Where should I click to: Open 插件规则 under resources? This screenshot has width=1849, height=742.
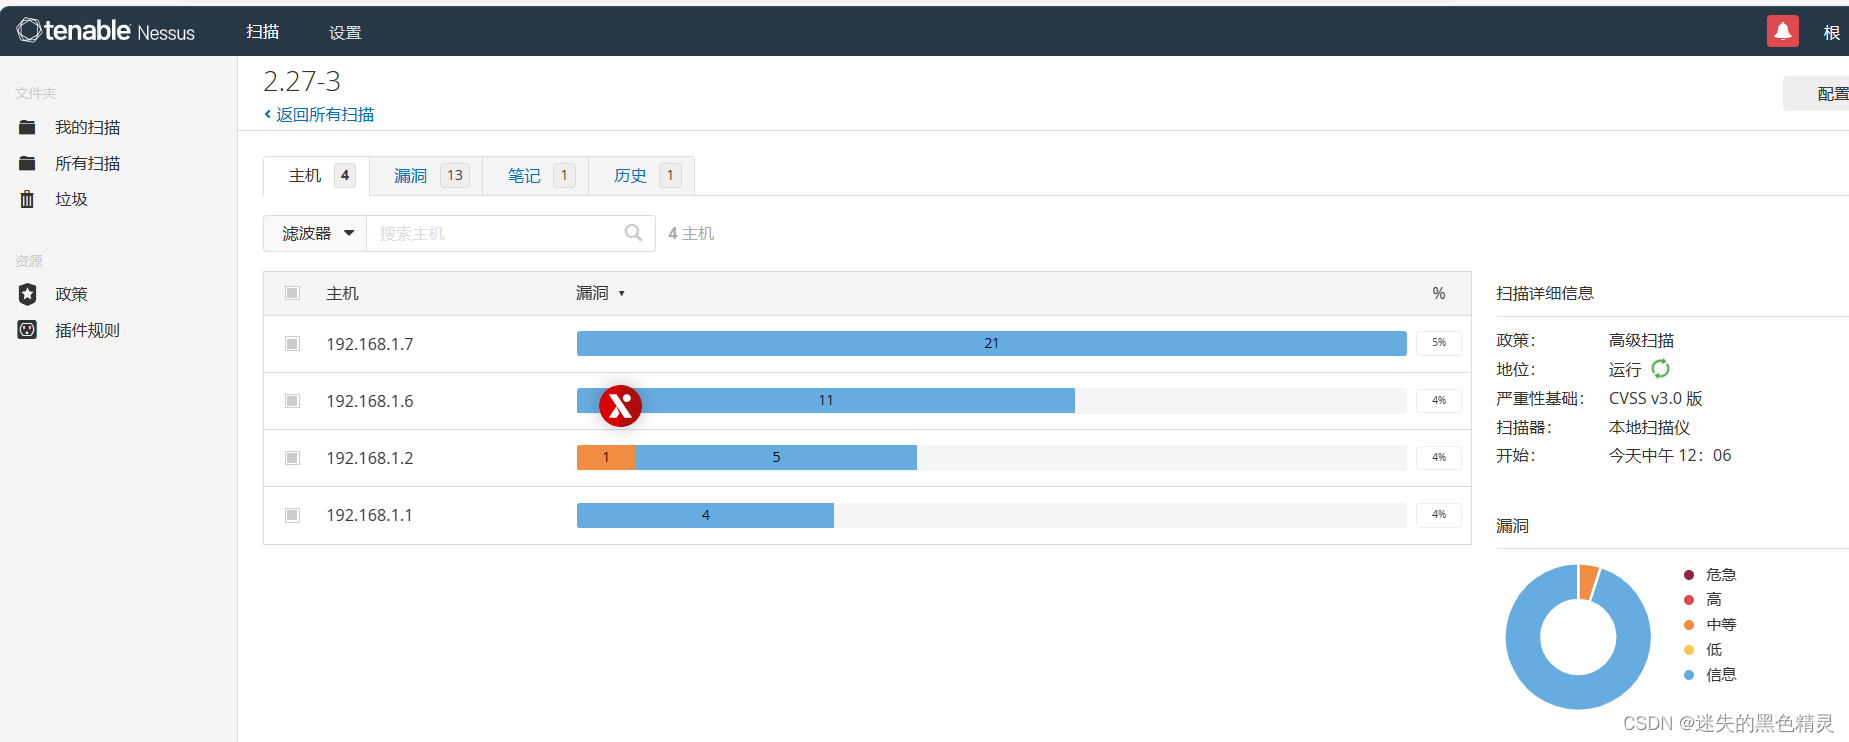(x=87, y=330)
